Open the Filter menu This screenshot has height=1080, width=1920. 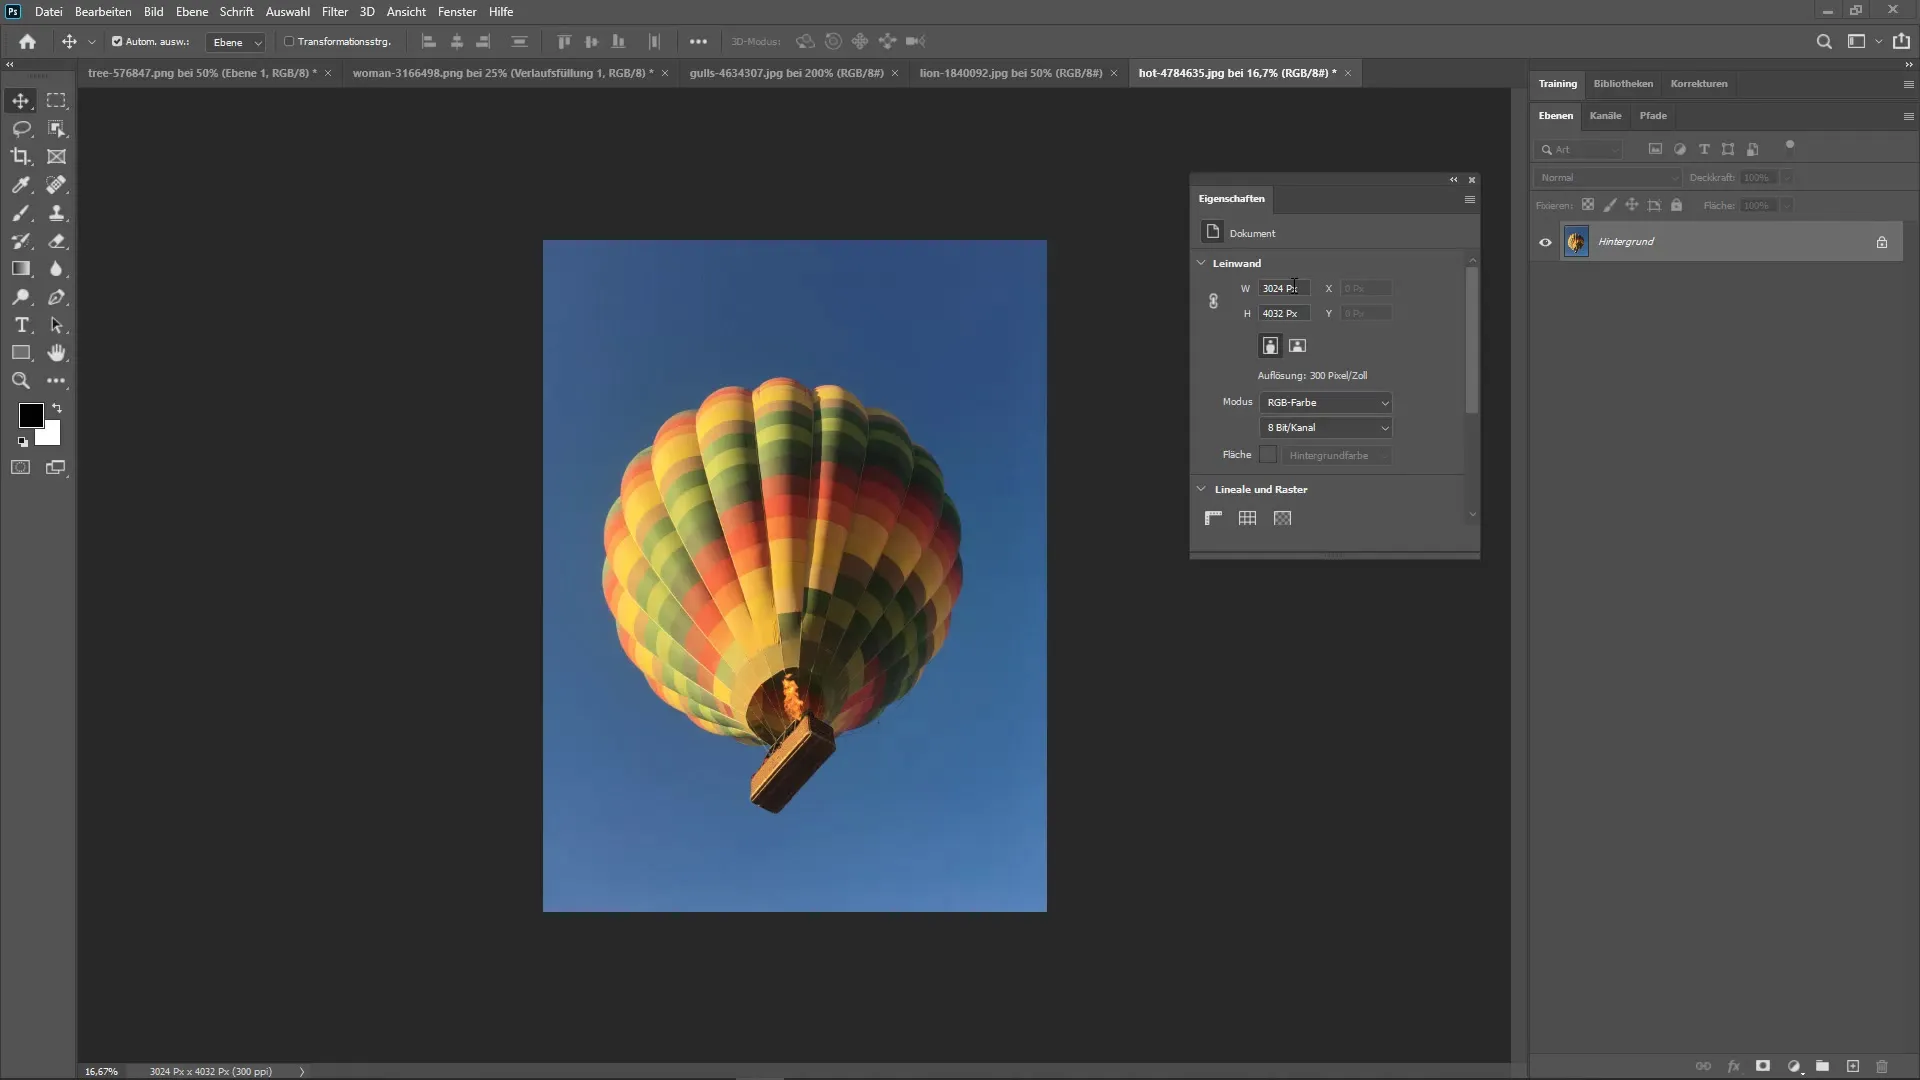coord(334,12)
